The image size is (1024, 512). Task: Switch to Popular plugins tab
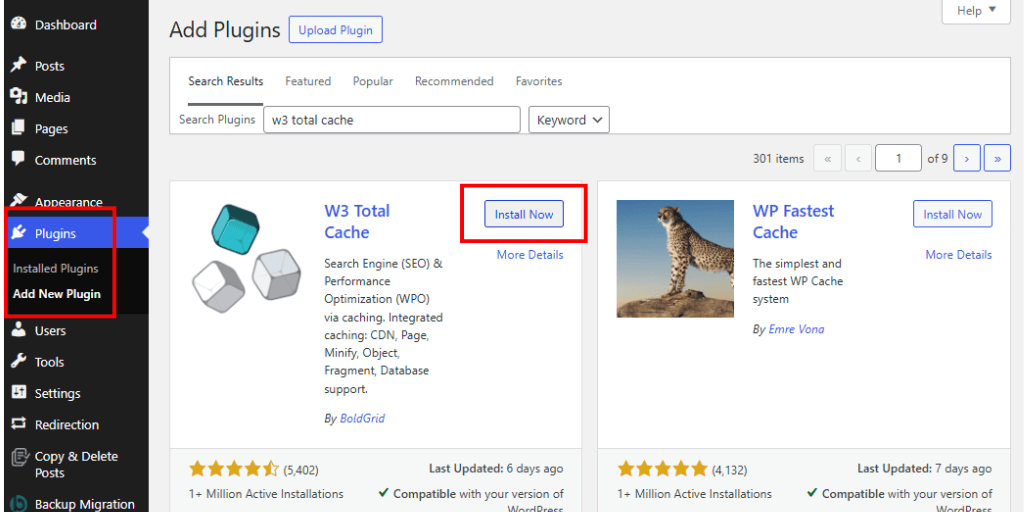pyautogui.click(x=373, y=81)
